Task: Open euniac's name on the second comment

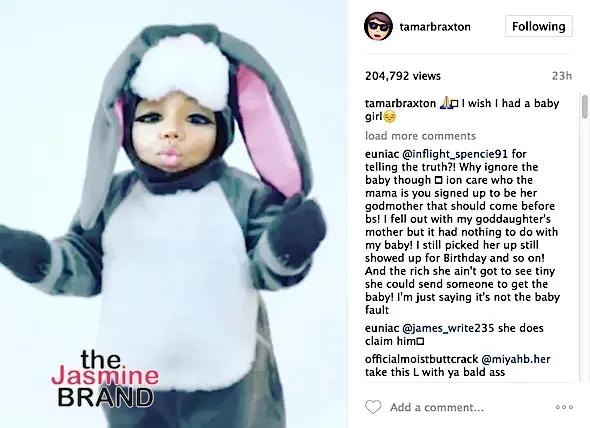Action: coord(382,328)
